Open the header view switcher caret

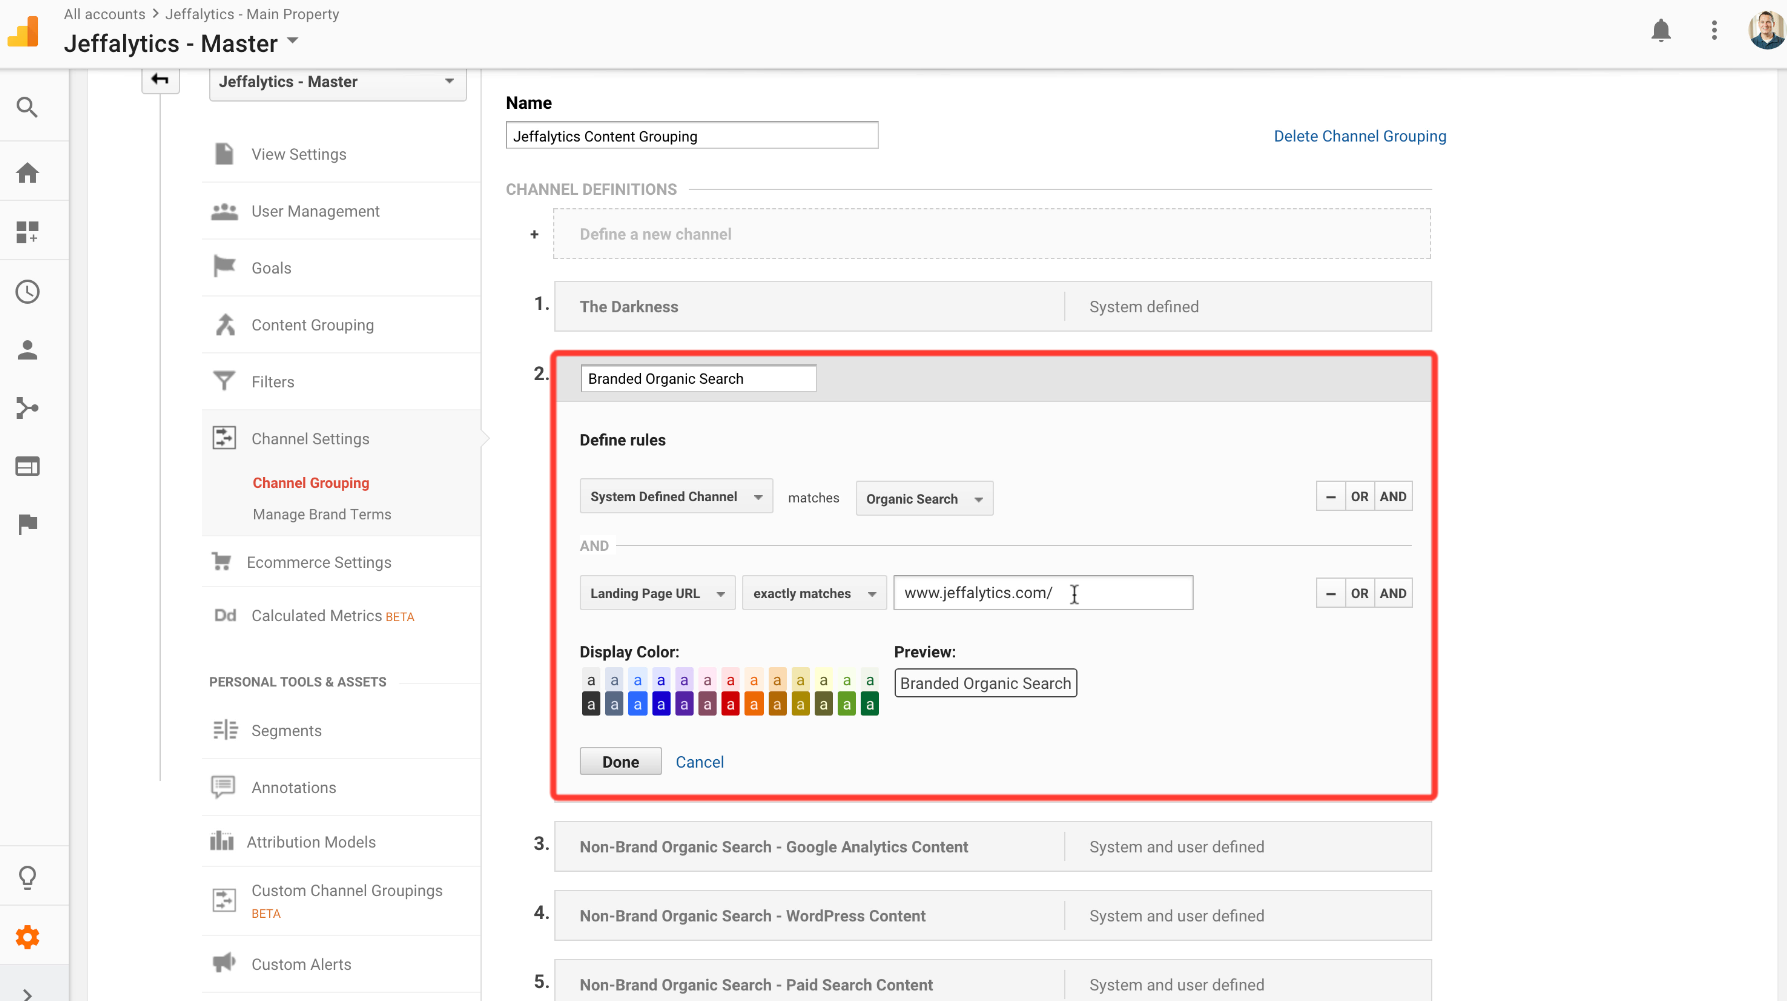293,41
